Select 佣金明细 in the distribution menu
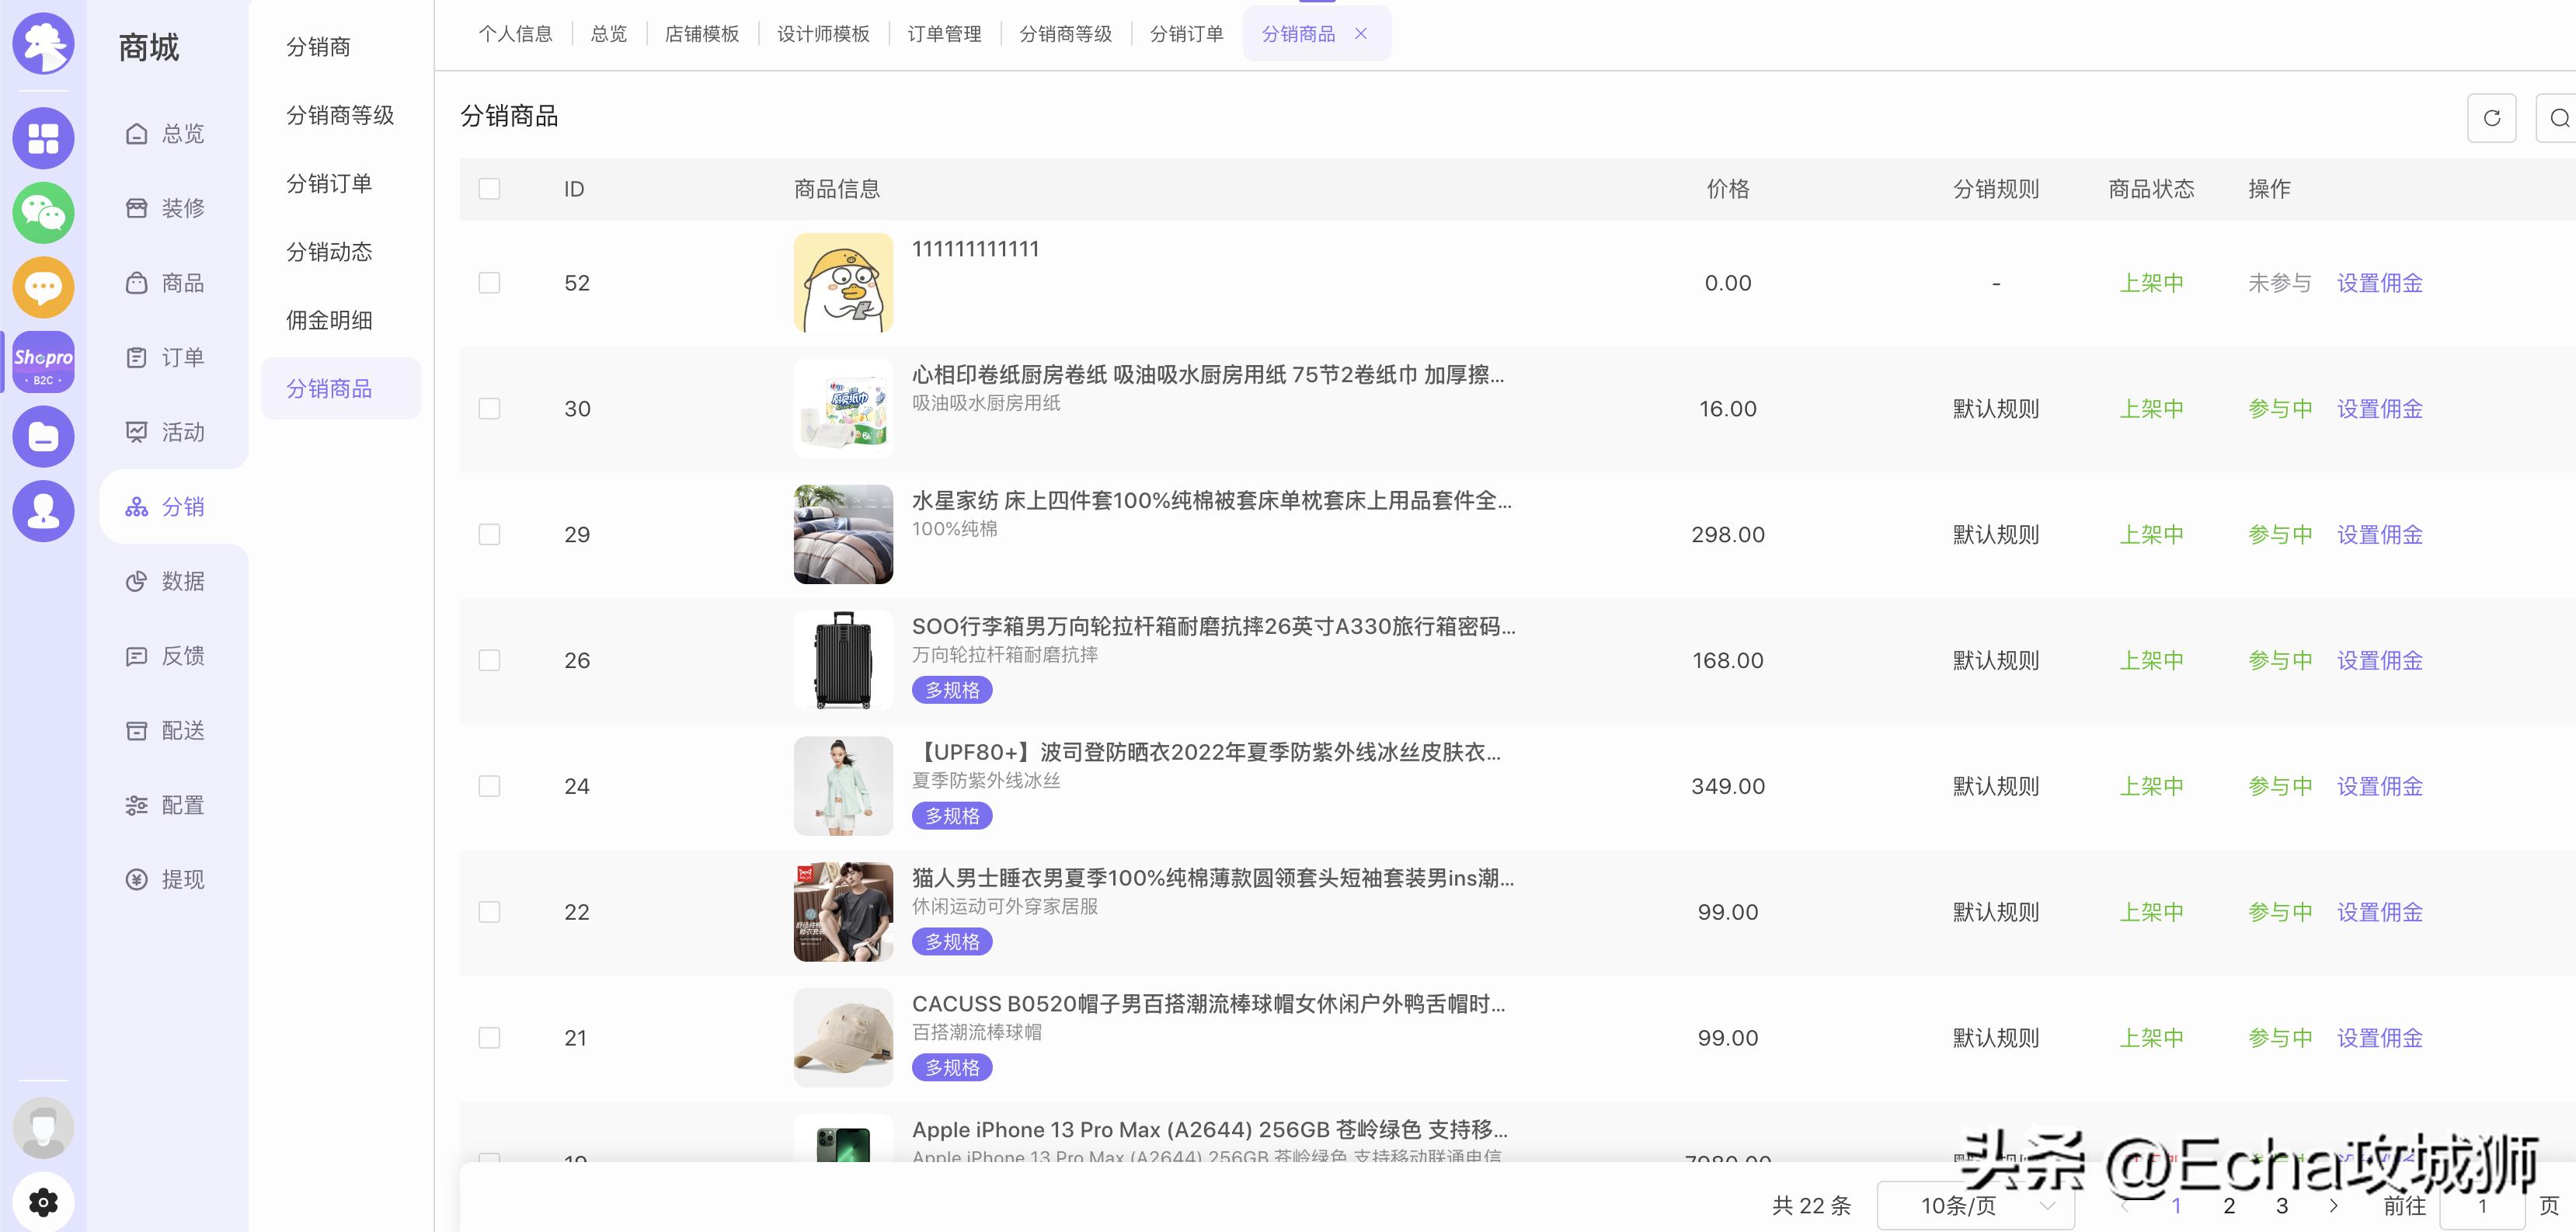This screenshot has width=2576, height=1232. pos(330,320)
